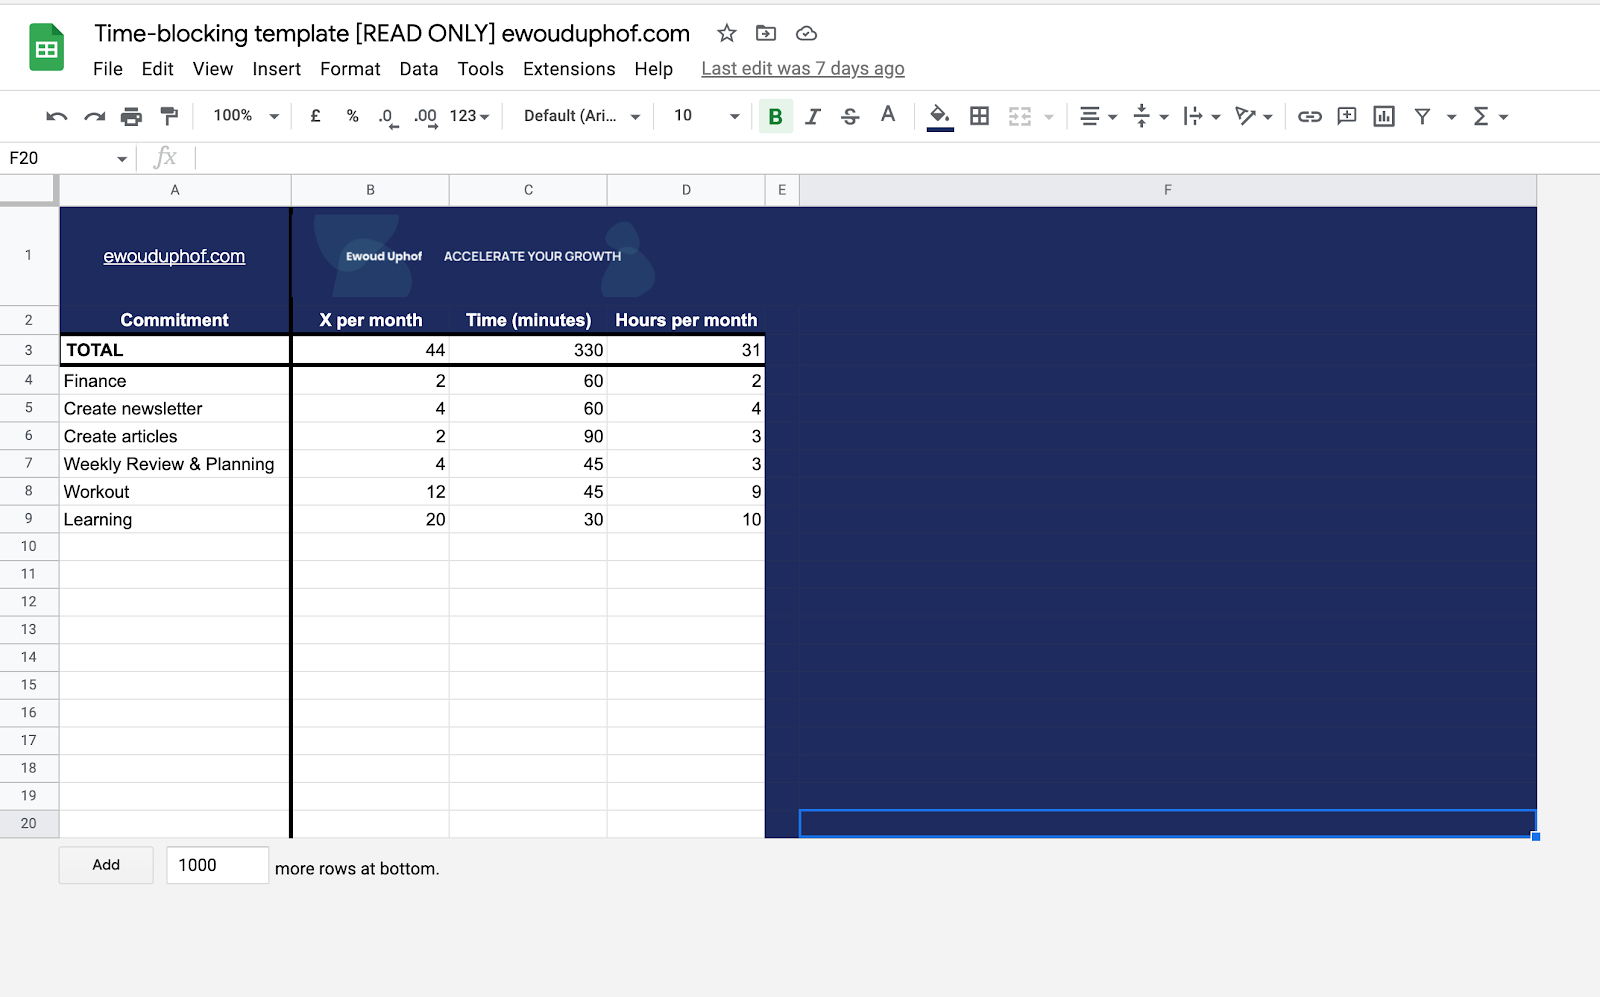Viewport: 1600px width, 997px height.
Task: Open the Functions sigma dropdown
Action: [x=1490, y=117]
